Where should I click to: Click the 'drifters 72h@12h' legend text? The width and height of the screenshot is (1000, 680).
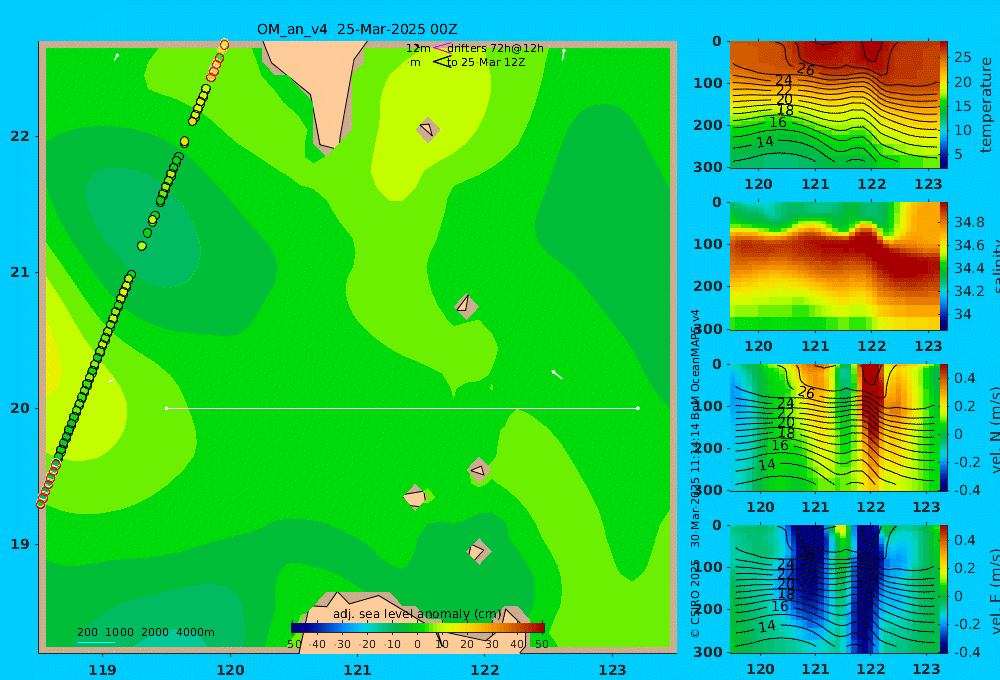tap(496, 48)
